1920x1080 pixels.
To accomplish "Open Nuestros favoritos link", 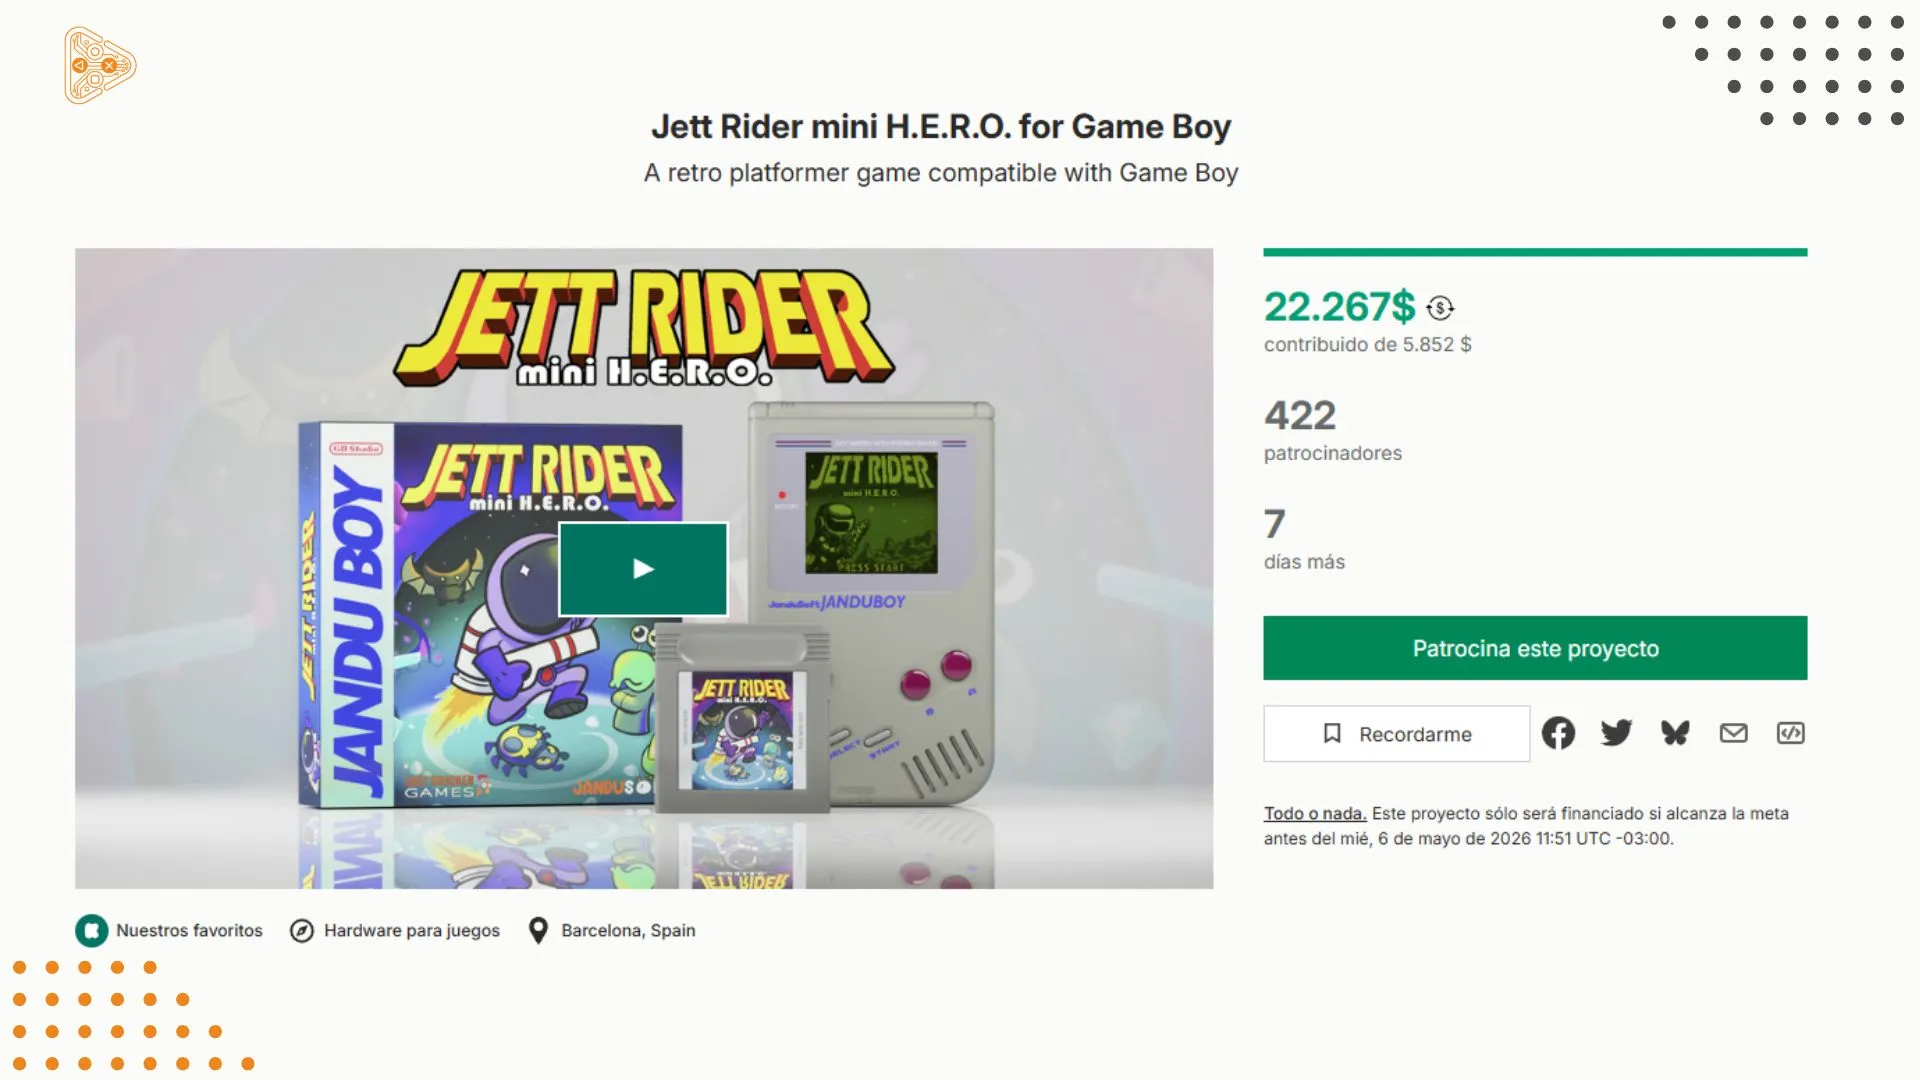I will tap(189, 931).
